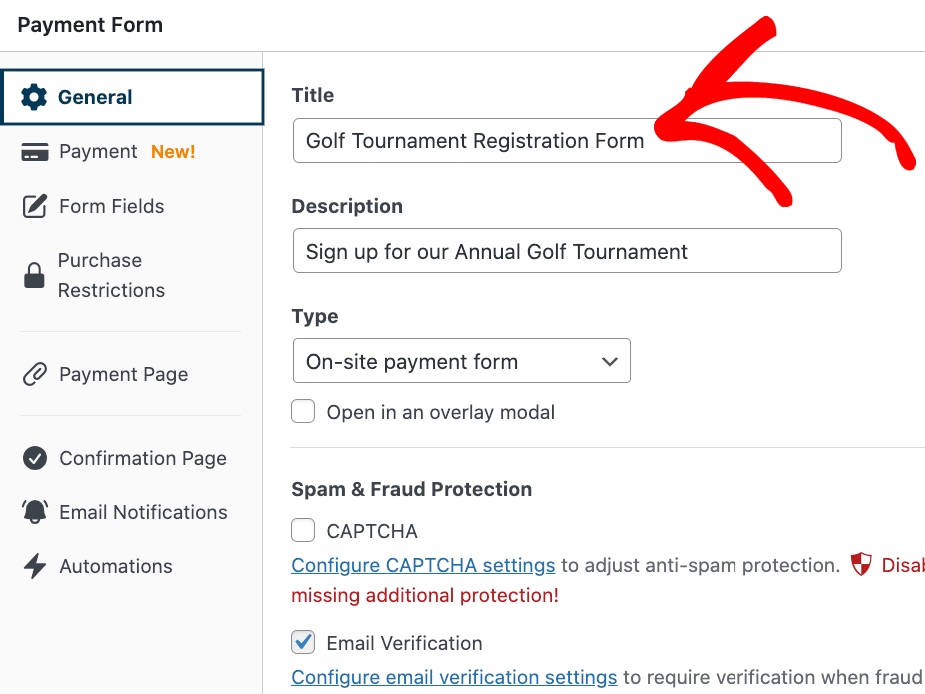Click the Automations lightning bolt icon
The image size is (925, 694).
click(35, 566)
